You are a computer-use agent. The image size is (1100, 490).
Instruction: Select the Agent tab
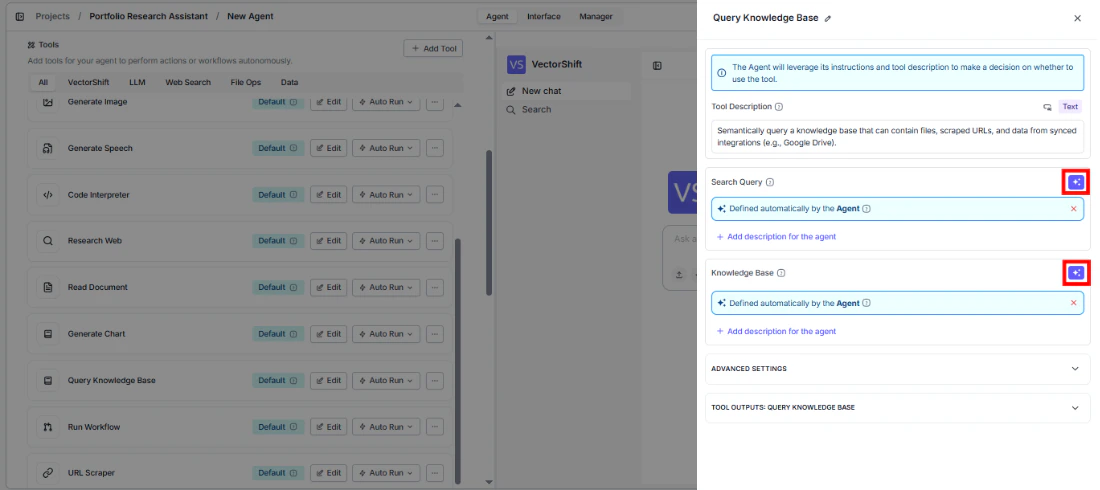[x=497, y=16]
